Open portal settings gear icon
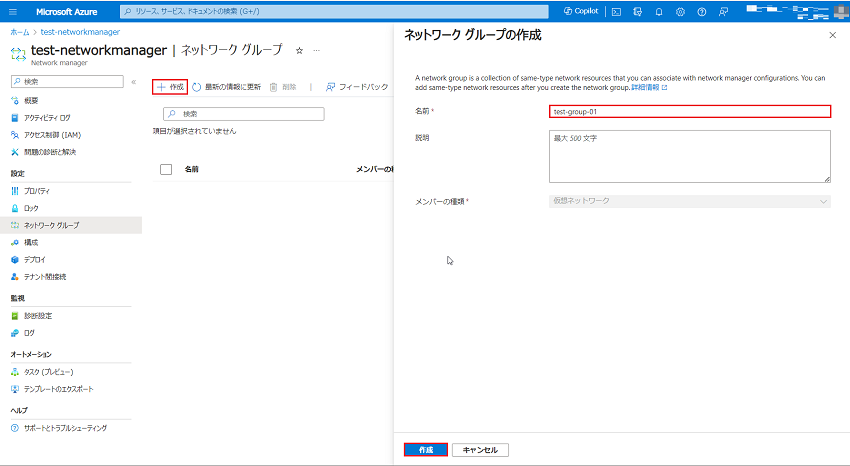 [680, 12]
